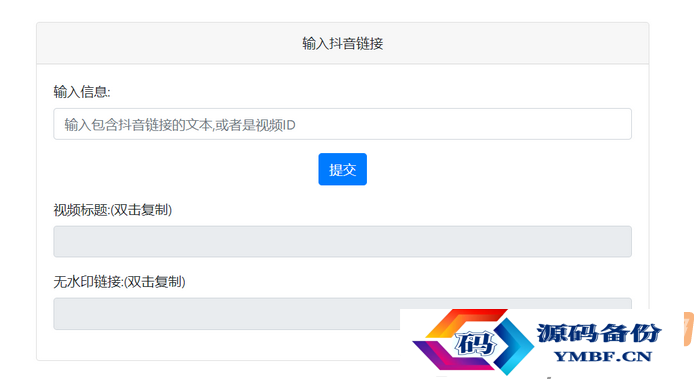Focus the Douyin link text input box

(x=343, y=124)
